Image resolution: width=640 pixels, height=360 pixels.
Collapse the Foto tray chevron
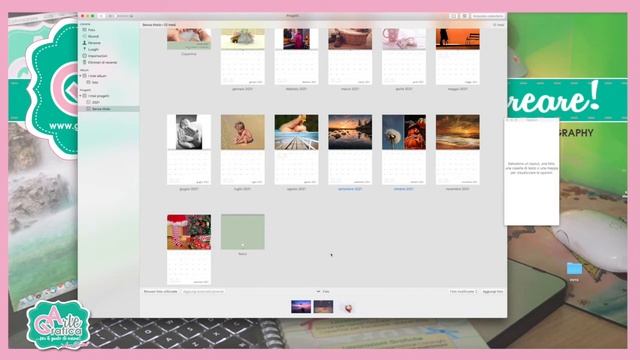pos(318,291)
